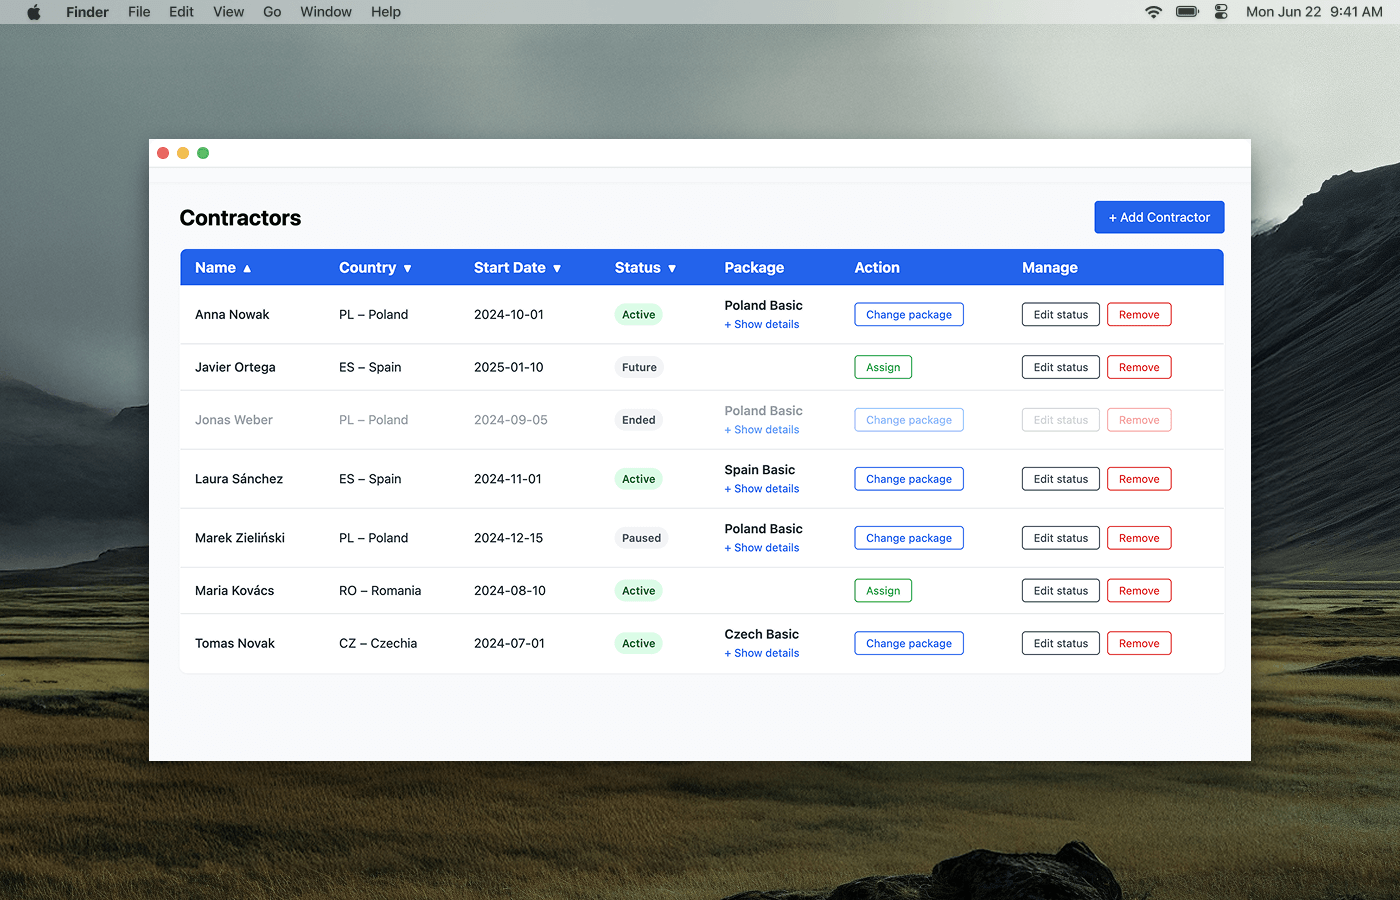Sort table by Name column arrow

pyautogui.click(x=247, y=268)
